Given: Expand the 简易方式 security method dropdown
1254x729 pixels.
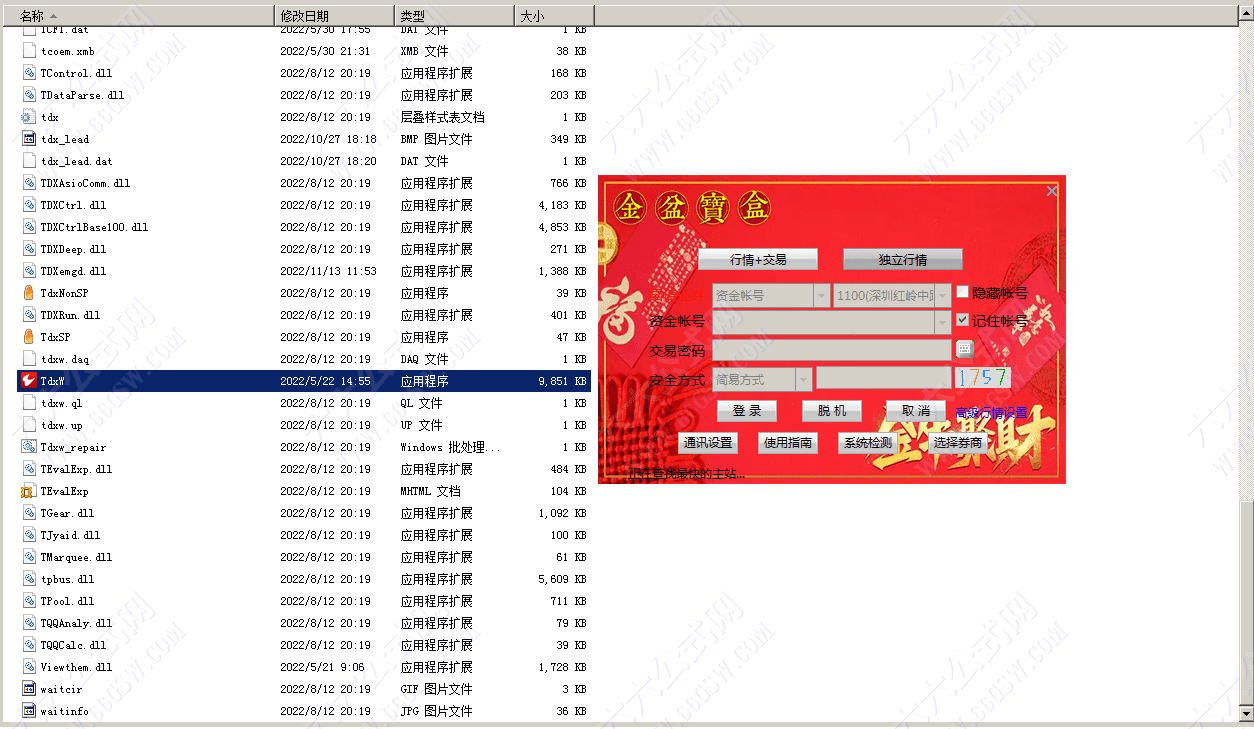Looking at the screenshot, I should [805, 378].
